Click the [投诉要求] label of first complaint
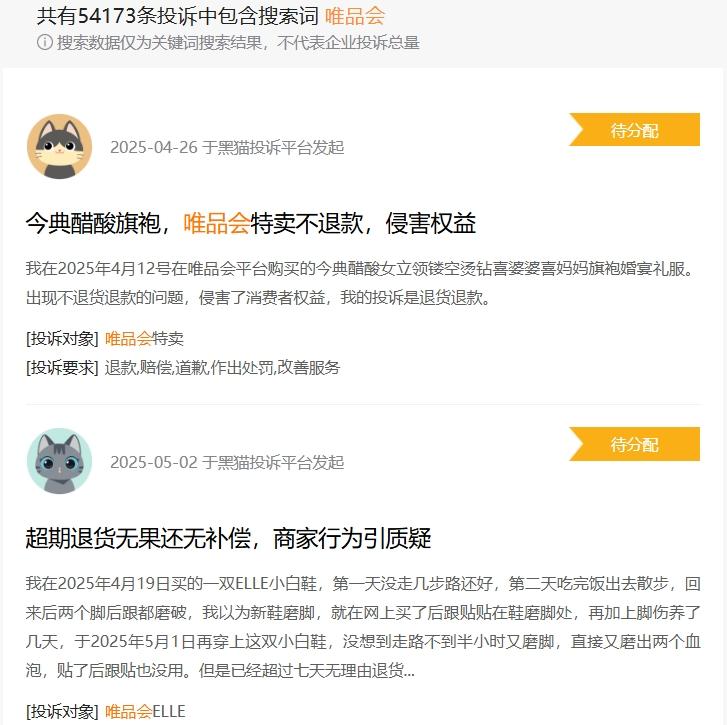Image resolution: width=727 pixels, height=725 pixels. click(62, 368)
